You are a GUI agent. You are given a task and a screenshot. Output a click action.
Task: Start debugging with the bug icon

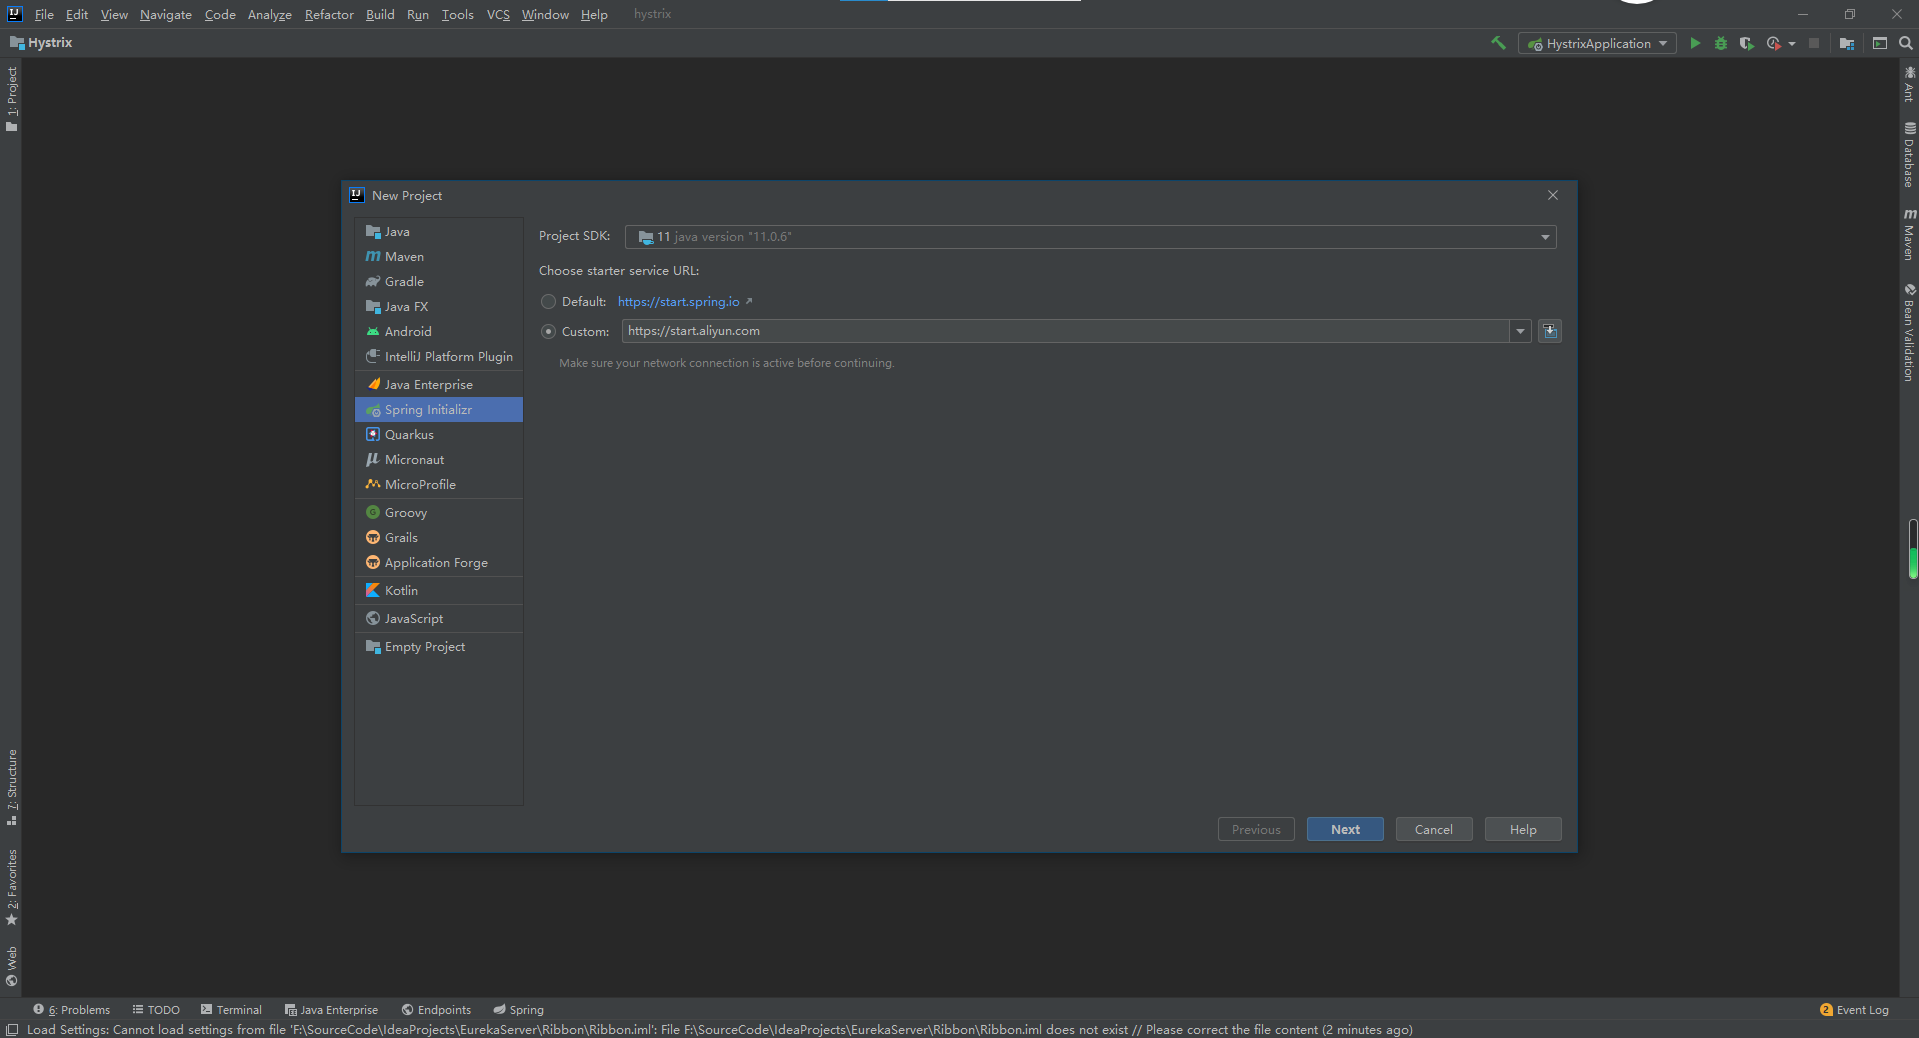click(1721, 43)
